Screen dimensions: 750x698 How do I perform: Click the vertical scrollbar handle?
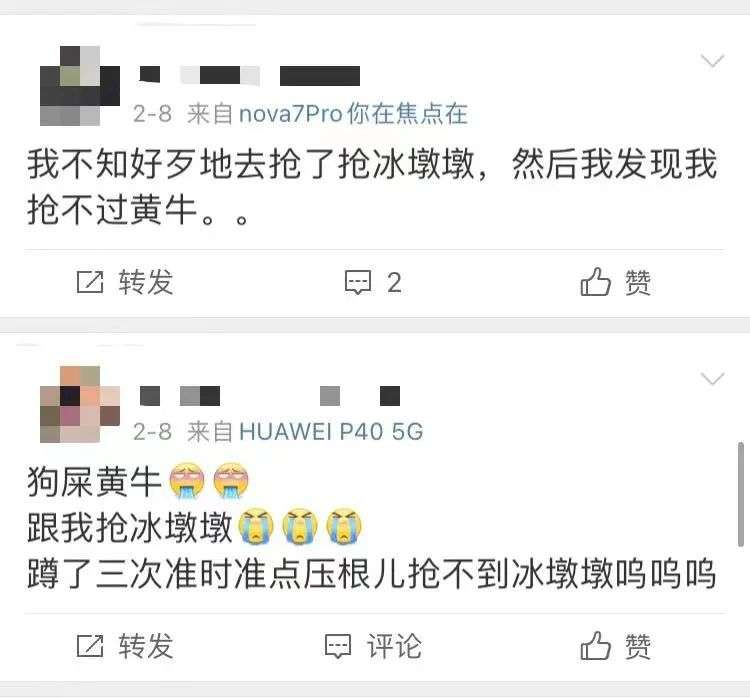tap(741, 494)
